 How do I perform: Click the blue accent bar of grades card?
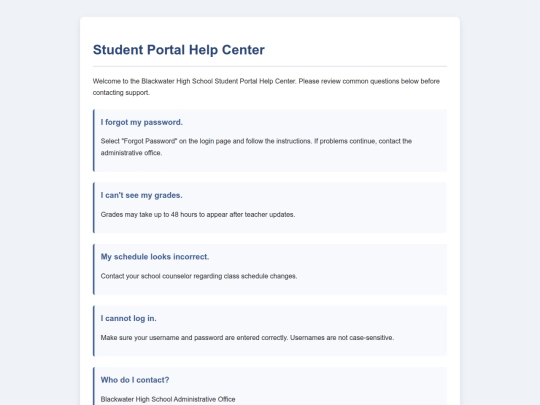pos(94,208)
